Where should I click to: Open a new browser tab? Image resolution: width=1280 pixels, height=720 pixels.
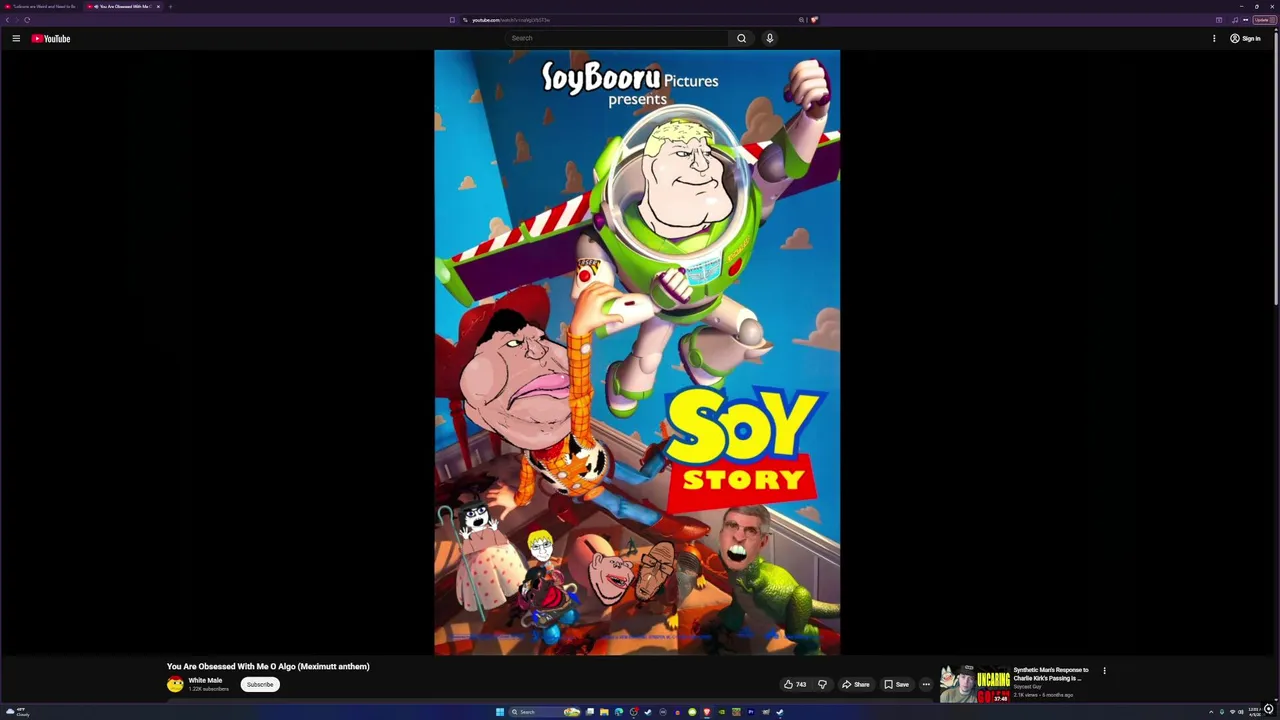[170, 6]
